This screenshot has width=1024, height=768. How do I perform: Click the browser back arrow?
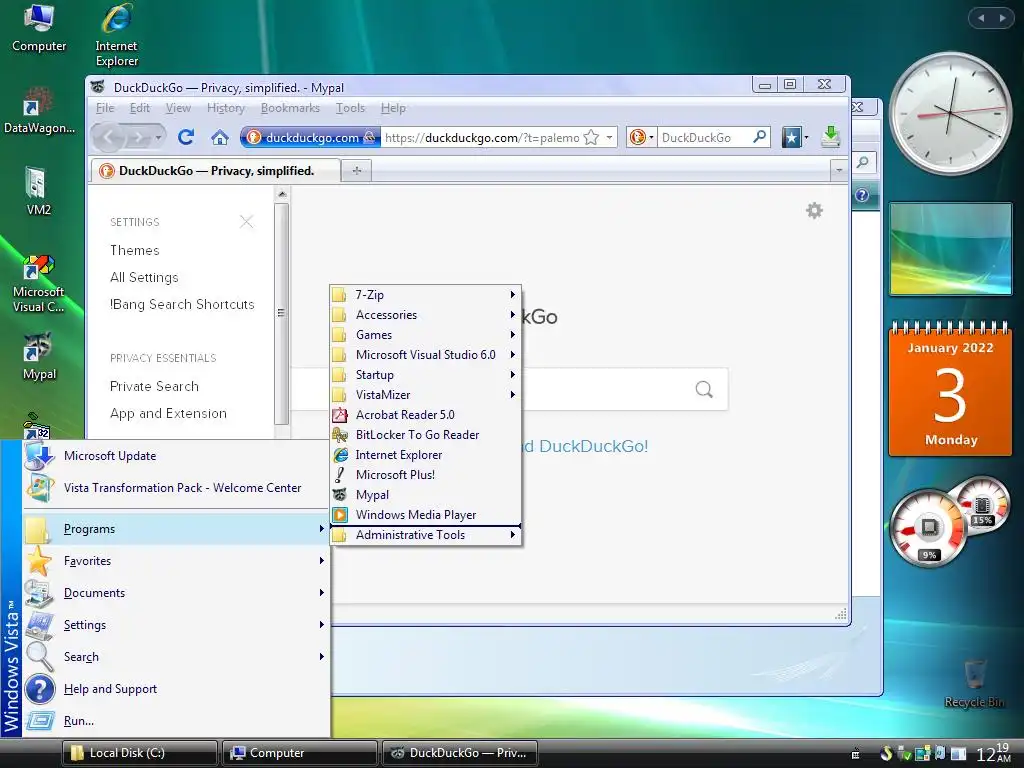pos(109,137)
